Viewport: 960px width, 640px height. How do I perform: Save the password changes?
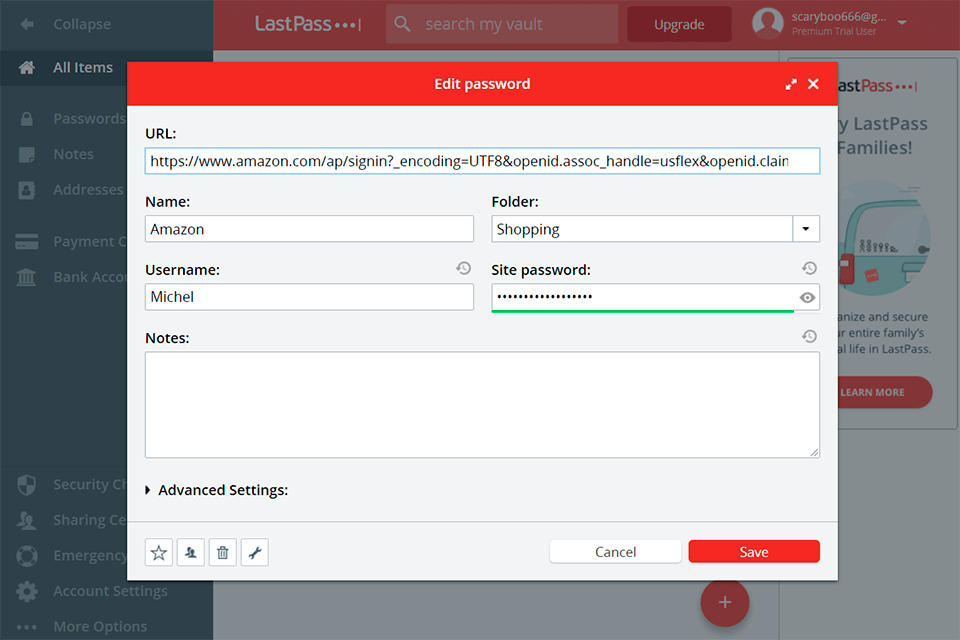[x=754, y=552]
